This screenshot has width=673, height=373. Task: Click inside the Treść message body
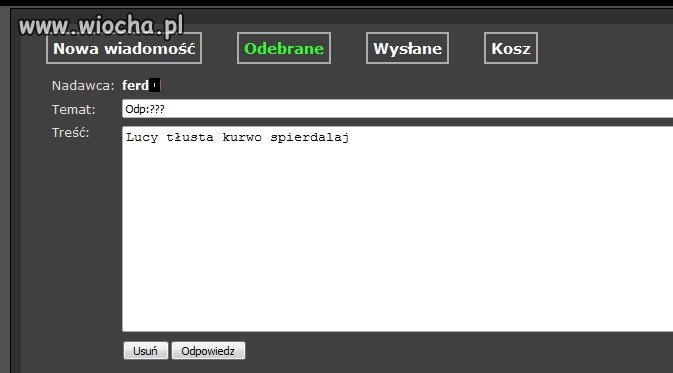pyautogui.click(x=397, y=229)
